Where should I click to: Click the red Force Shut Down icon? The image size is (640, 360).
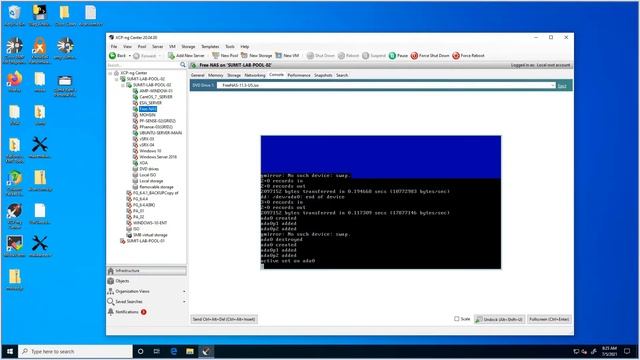click(414, 56)
